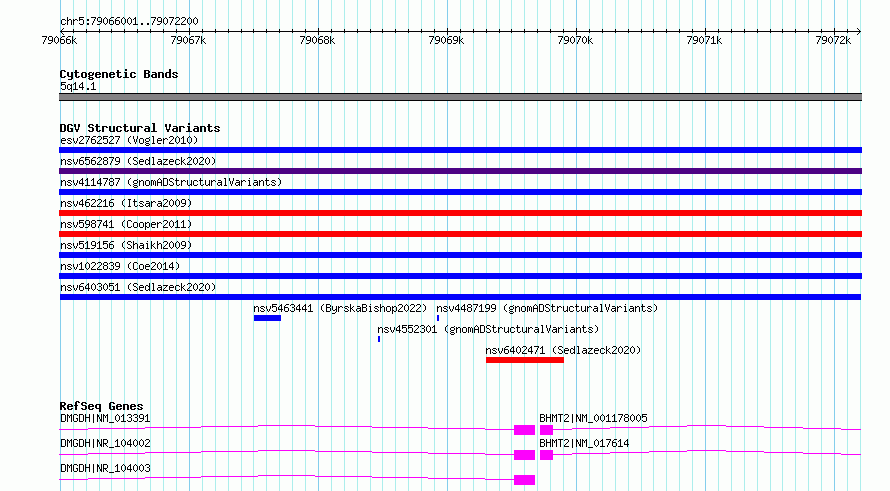The width and height of the screenshot is (890, 491).
Task: Open the nsv6403051 (Sedlazeck2020) label
Action: point(138,287)
